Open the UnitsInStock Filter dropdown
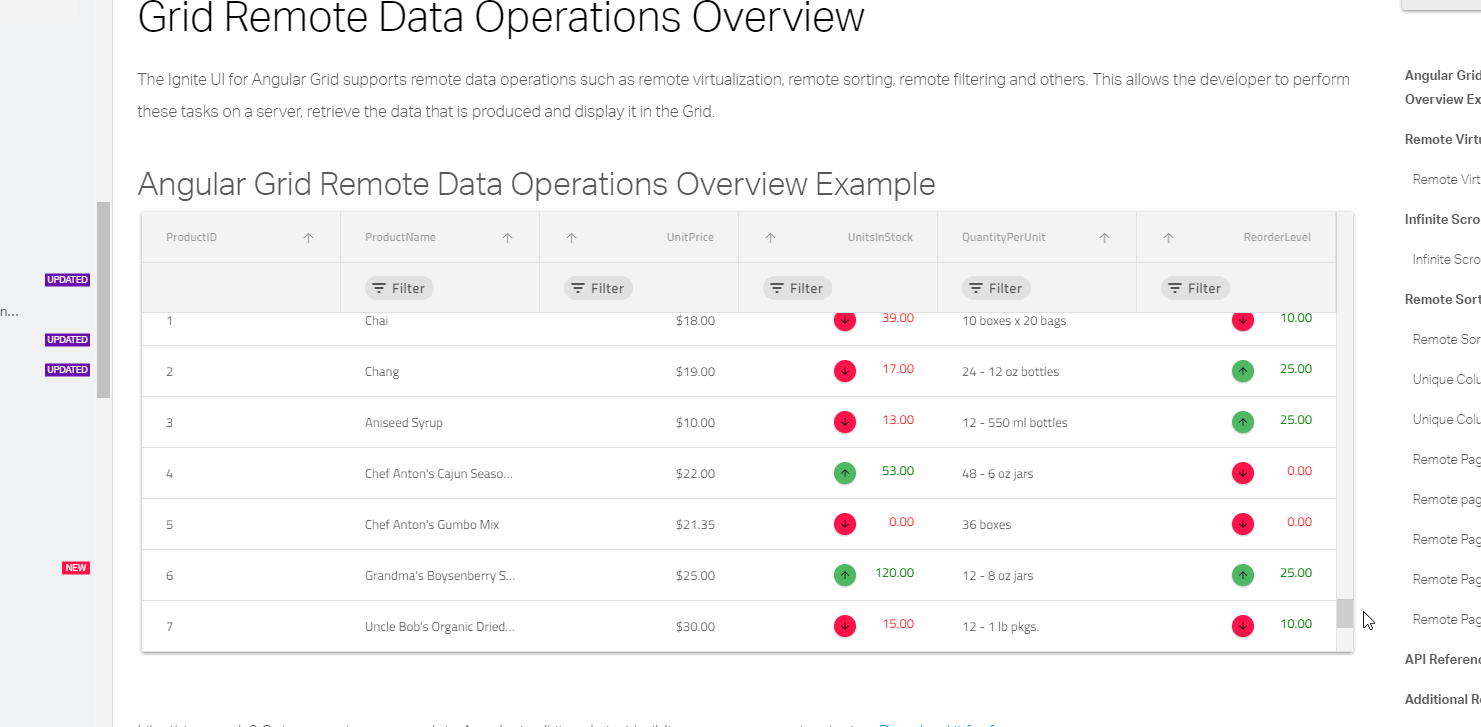The image size is (1481, 727). [x=796, y=288]
